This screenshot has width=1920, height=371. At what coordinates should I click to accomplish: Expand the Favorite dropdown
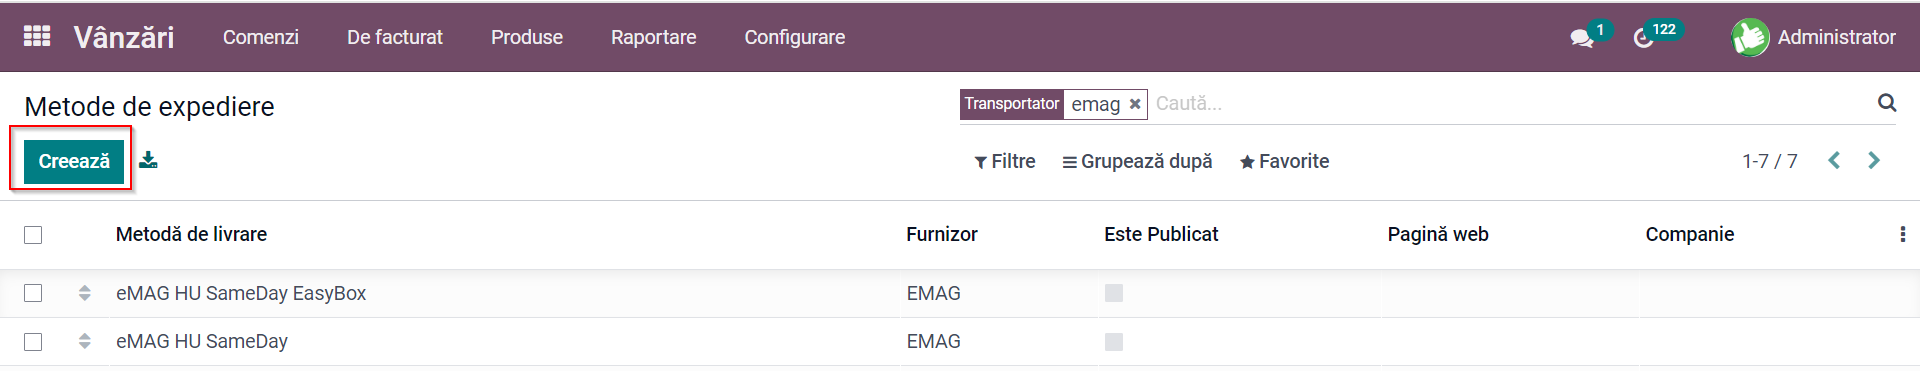click(1284, 161)
